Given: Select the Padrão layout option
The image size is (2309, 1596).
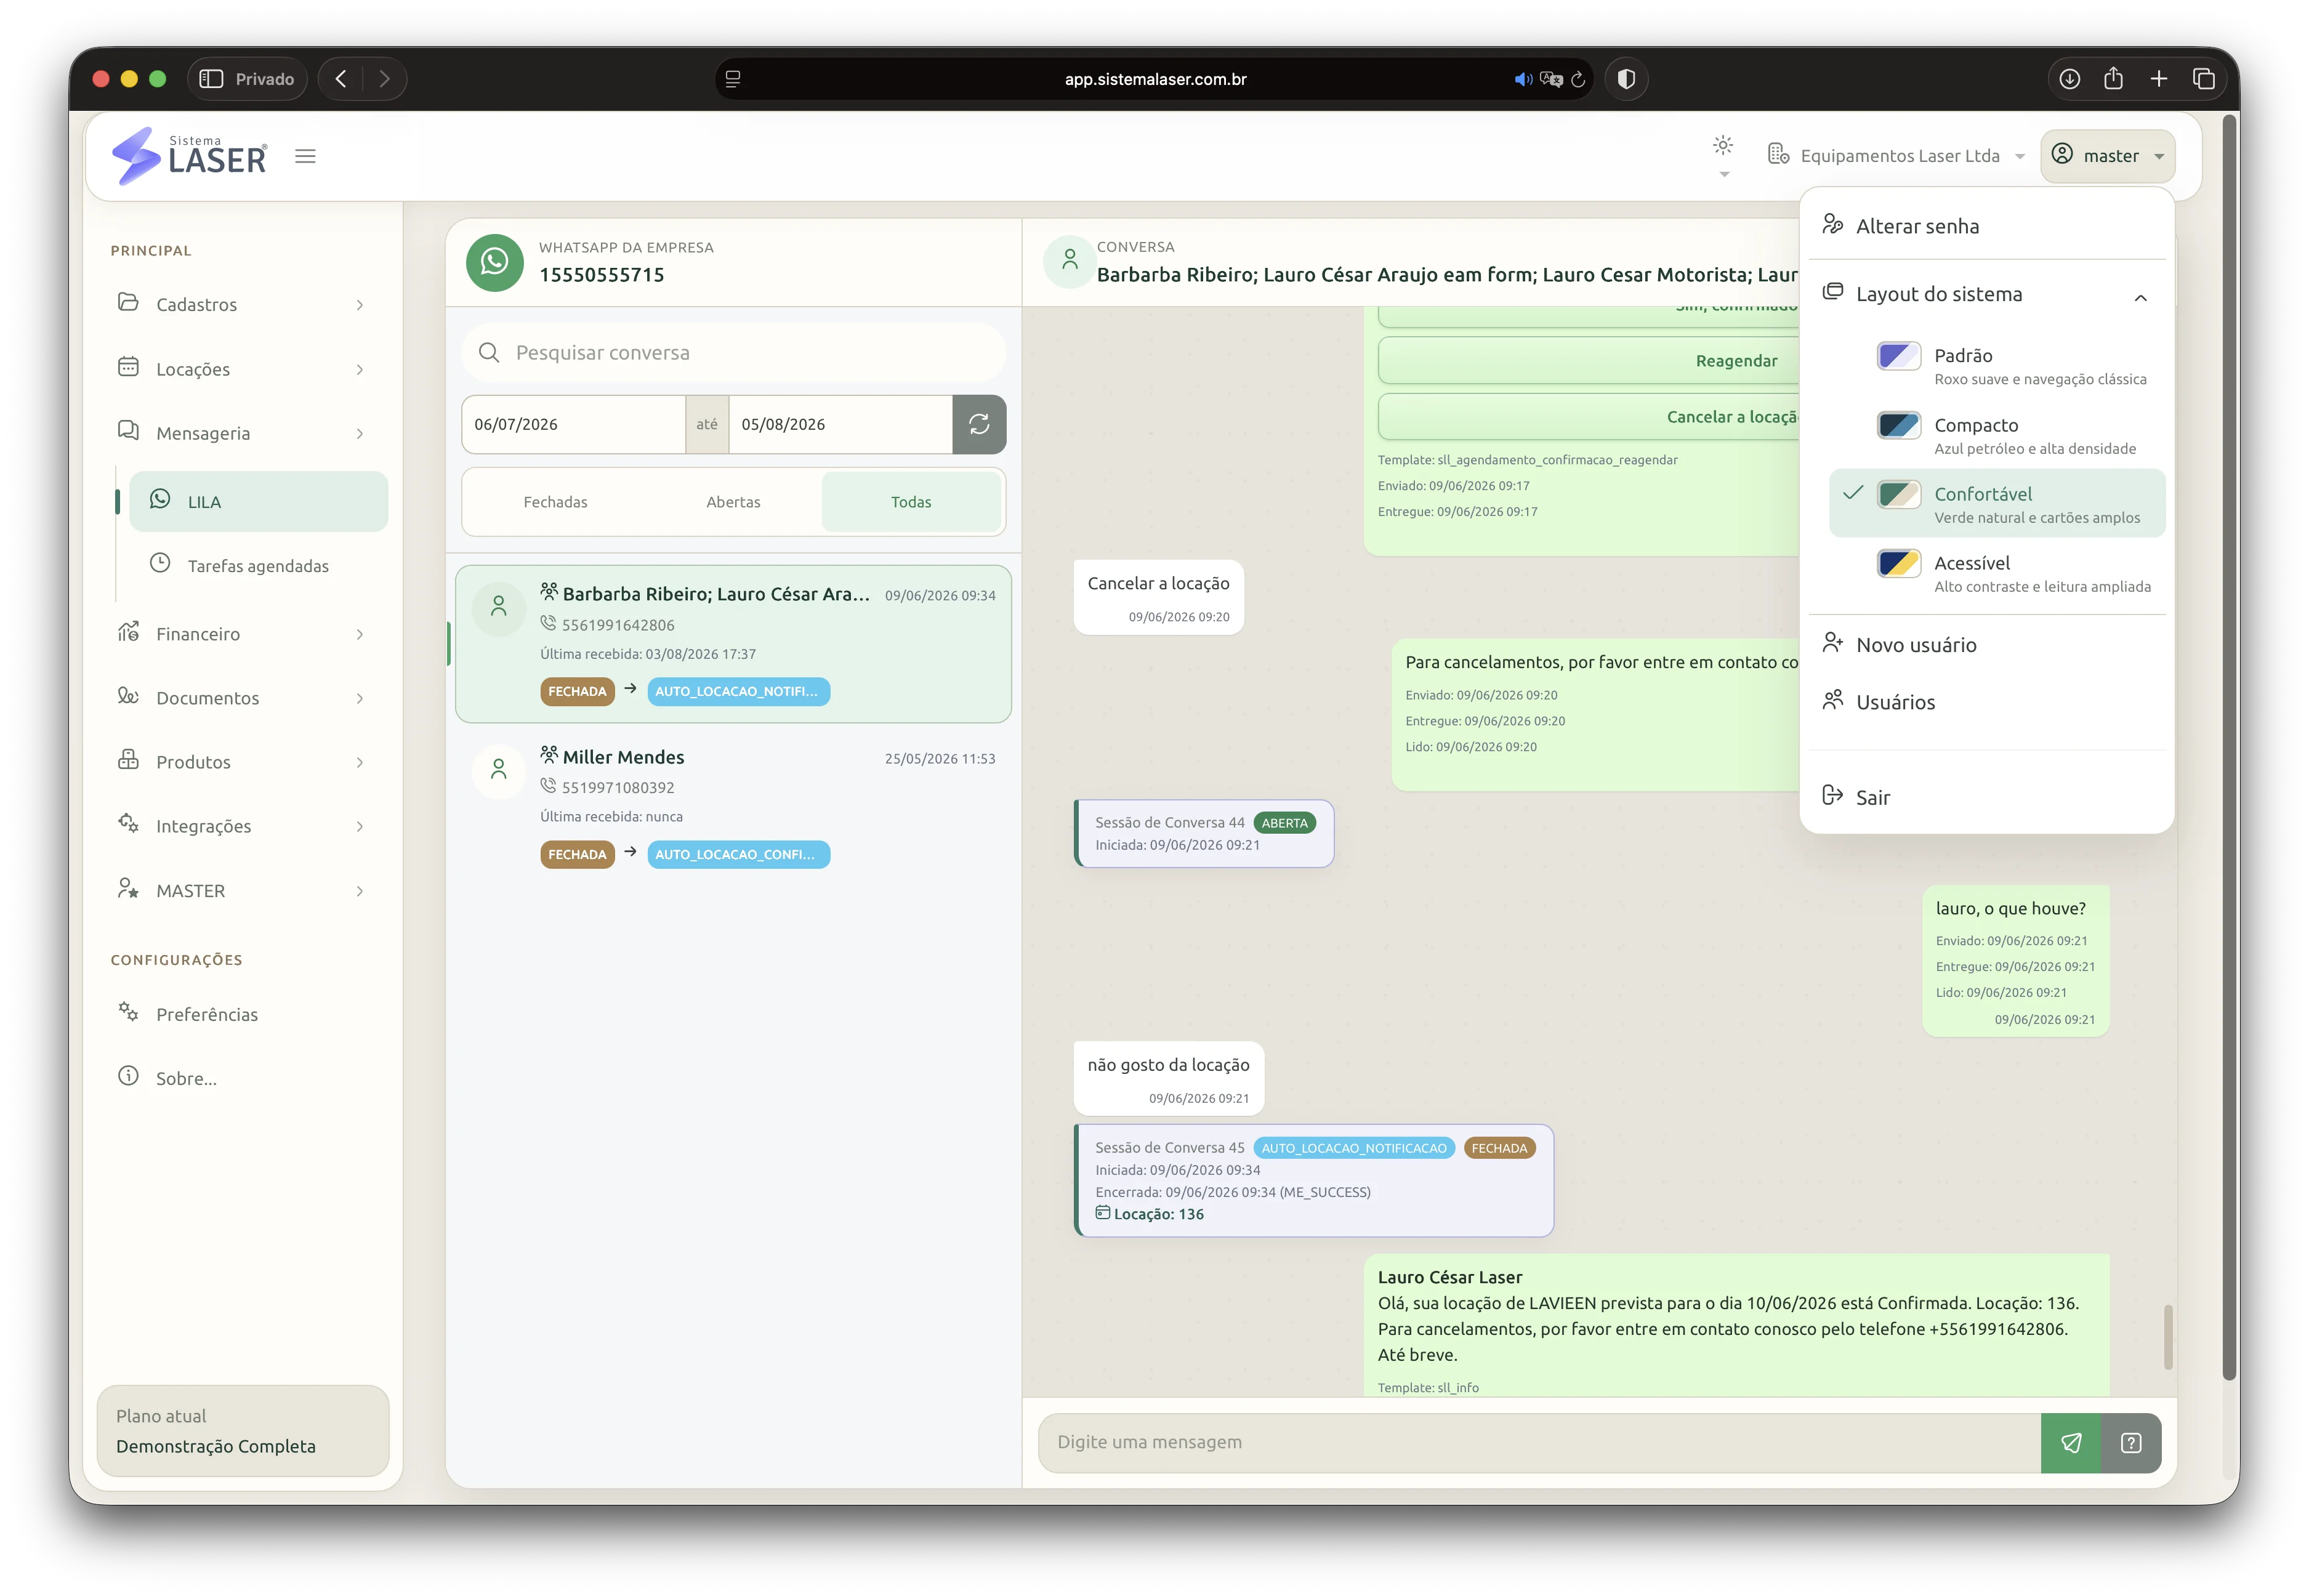Looking at the screenshot, I should point(1997,366).
